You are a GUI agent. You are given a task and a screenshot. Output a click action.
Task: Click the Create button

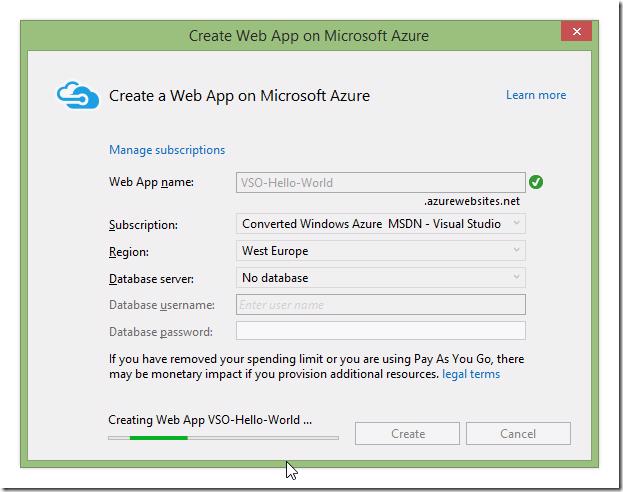click(x=407, y=433)
